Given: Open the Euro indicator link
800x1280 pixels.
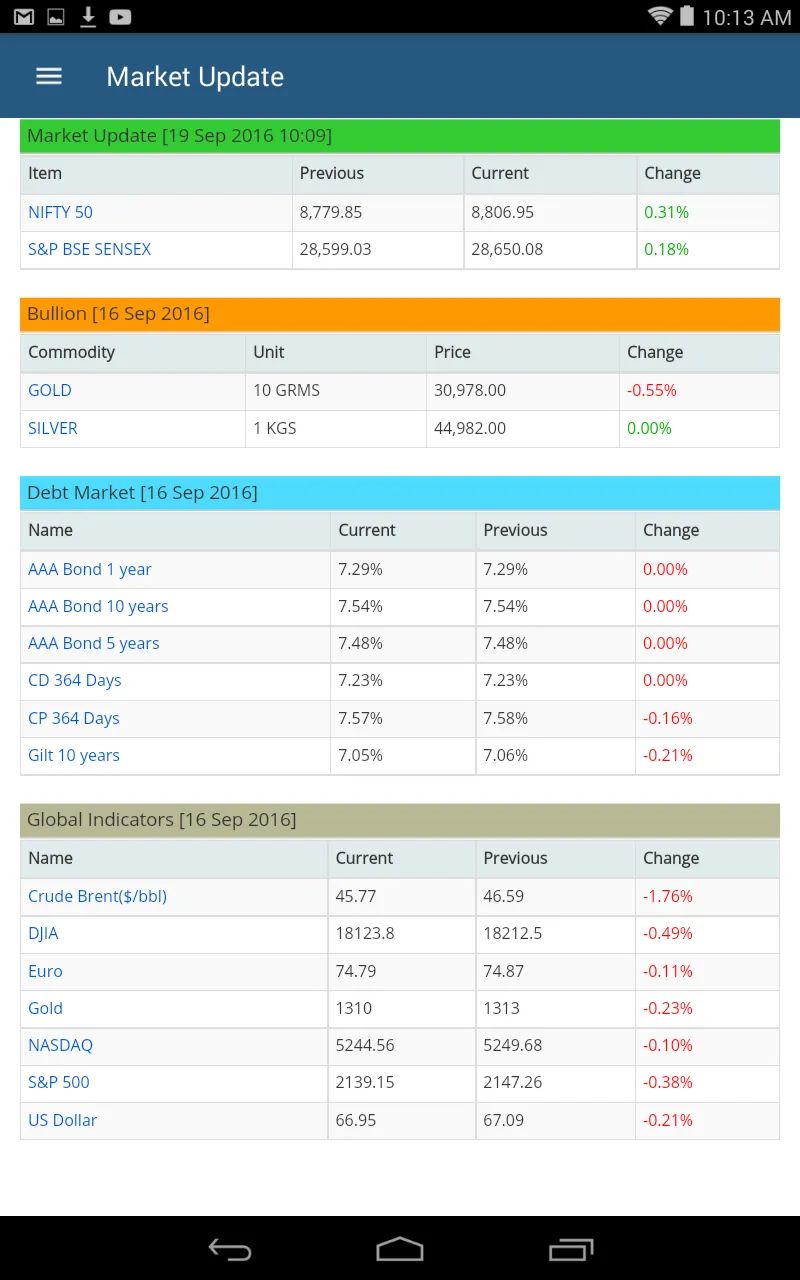Looking at the screenshot, I should [x=45, y=971].
